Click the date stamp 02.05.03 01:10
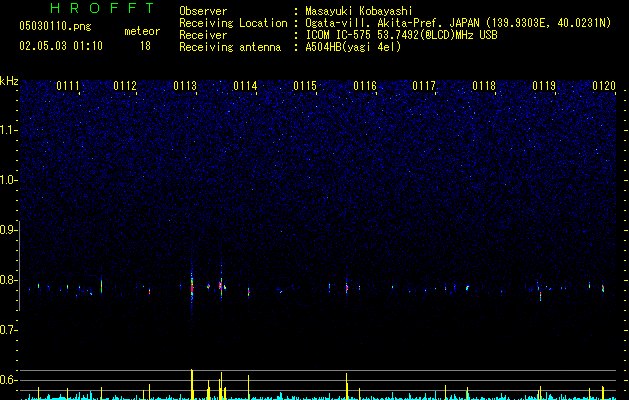This screenshot has width=629, height=400. pos(61,46)
